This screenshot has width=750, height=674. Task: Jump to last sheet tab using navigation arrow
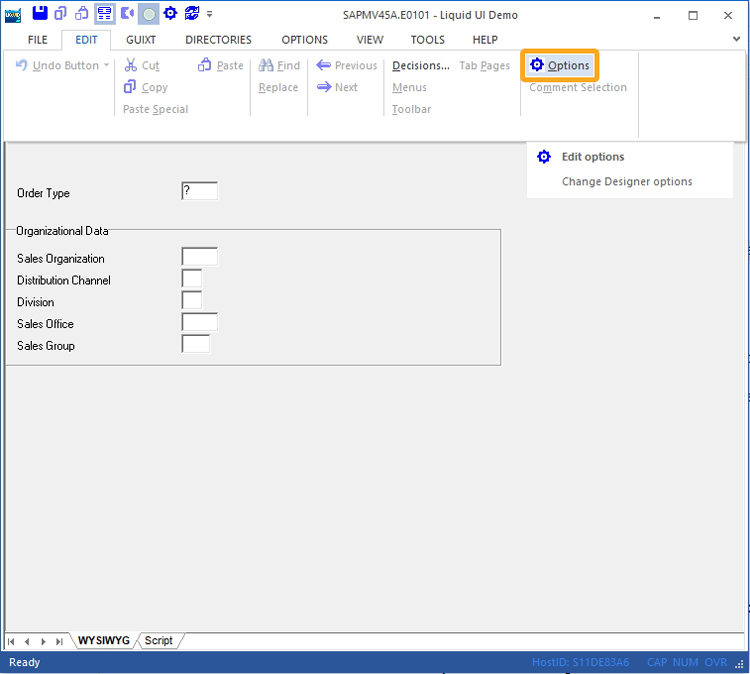click(60, 641)
